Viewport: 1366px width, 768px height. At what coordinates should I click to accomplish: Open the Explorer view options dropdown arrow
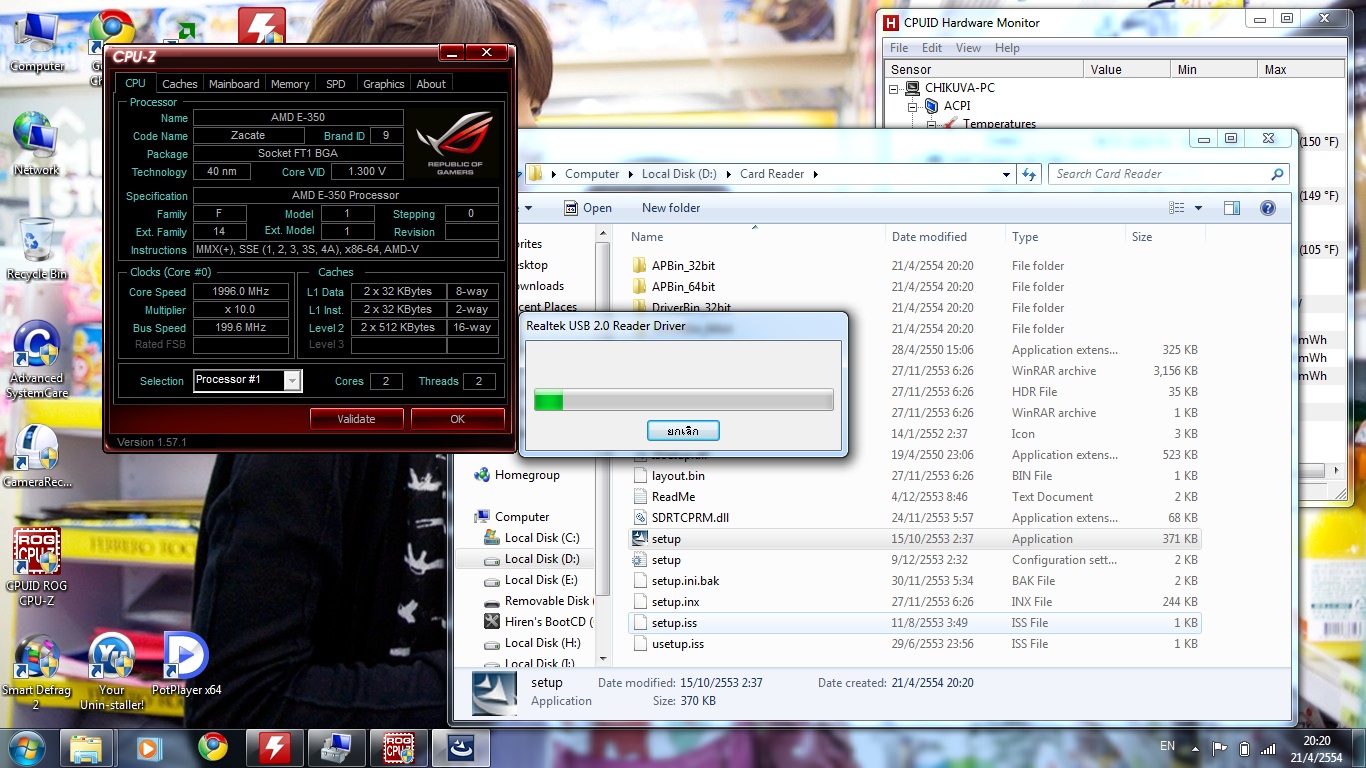tap(1199, 208)
